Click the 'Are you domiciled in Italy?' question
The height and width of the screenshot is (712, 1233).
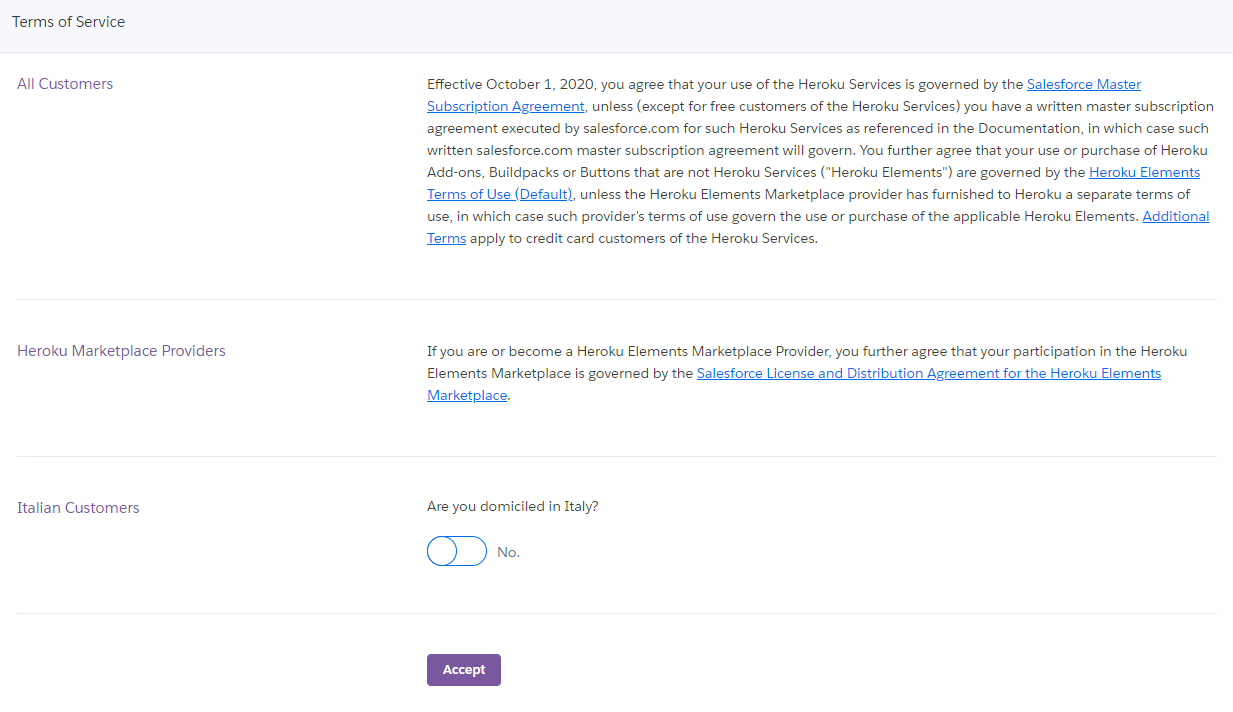(x=513, y=506)
